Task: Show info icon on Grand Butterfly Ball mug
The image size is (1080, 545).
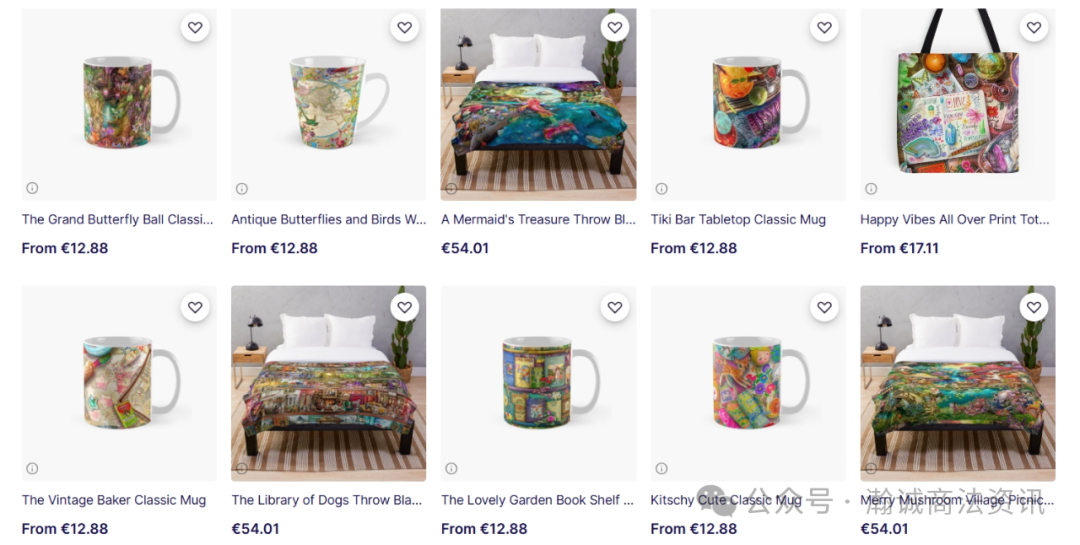Action: tap(32, 188)
